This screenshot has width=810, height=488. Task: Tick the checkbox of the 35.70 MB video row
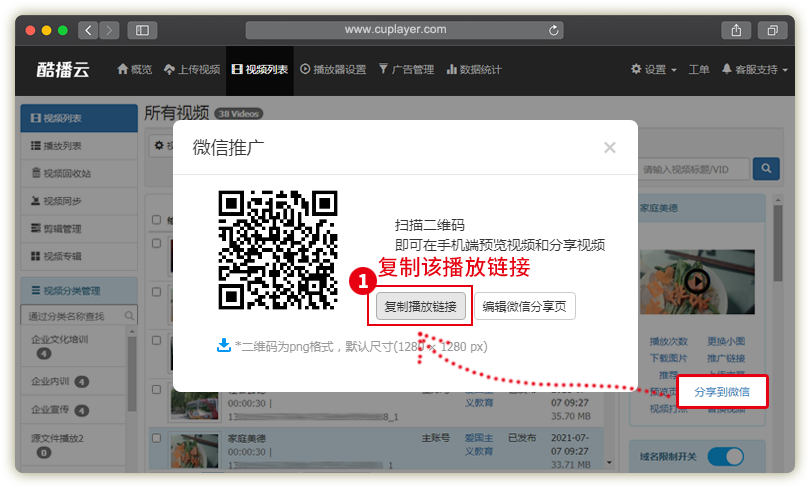[157, 389]
